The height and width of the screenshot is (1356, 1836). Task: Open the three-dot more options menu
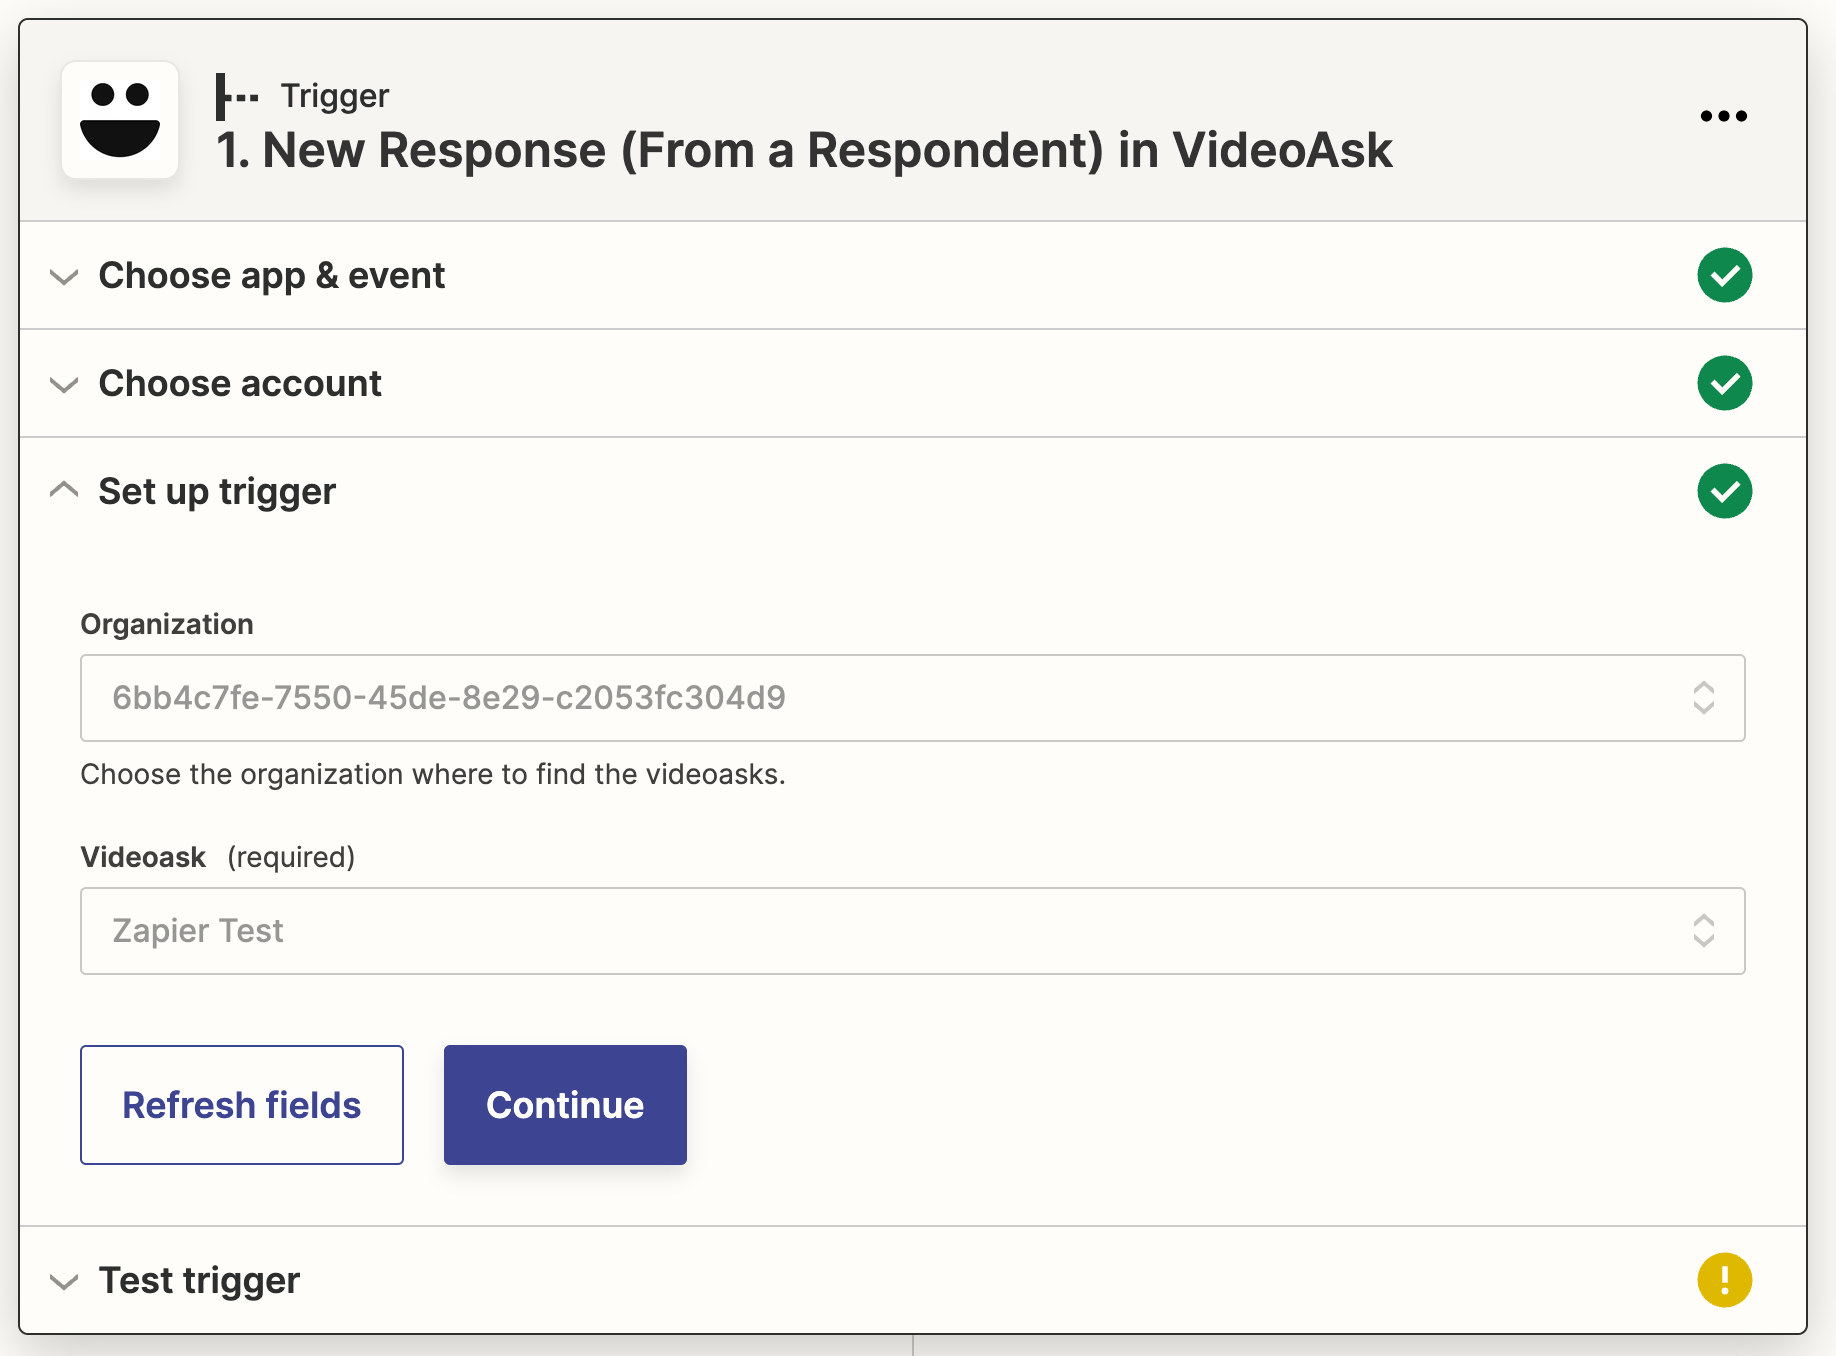(x=1723, y=116)
